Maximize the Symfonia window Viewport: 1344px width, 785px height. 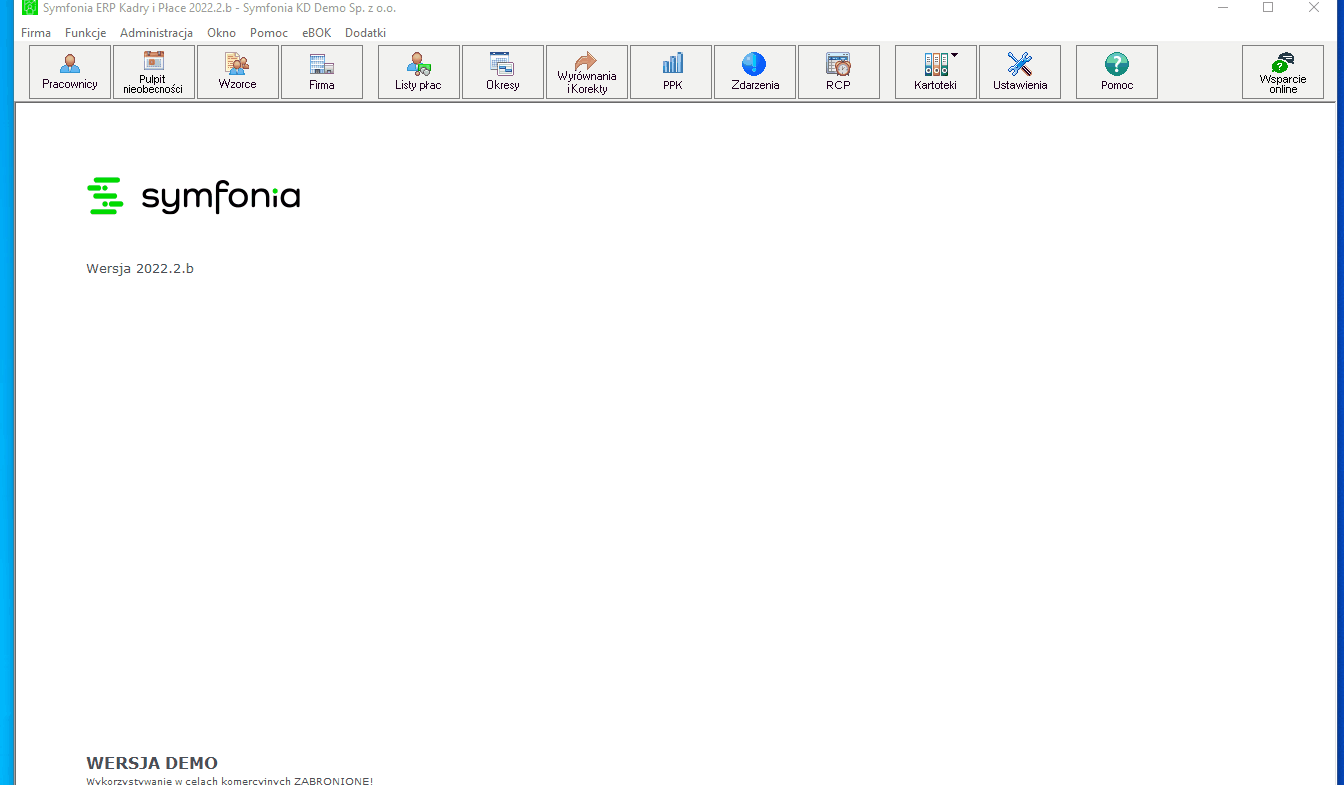coord(1268,8)
